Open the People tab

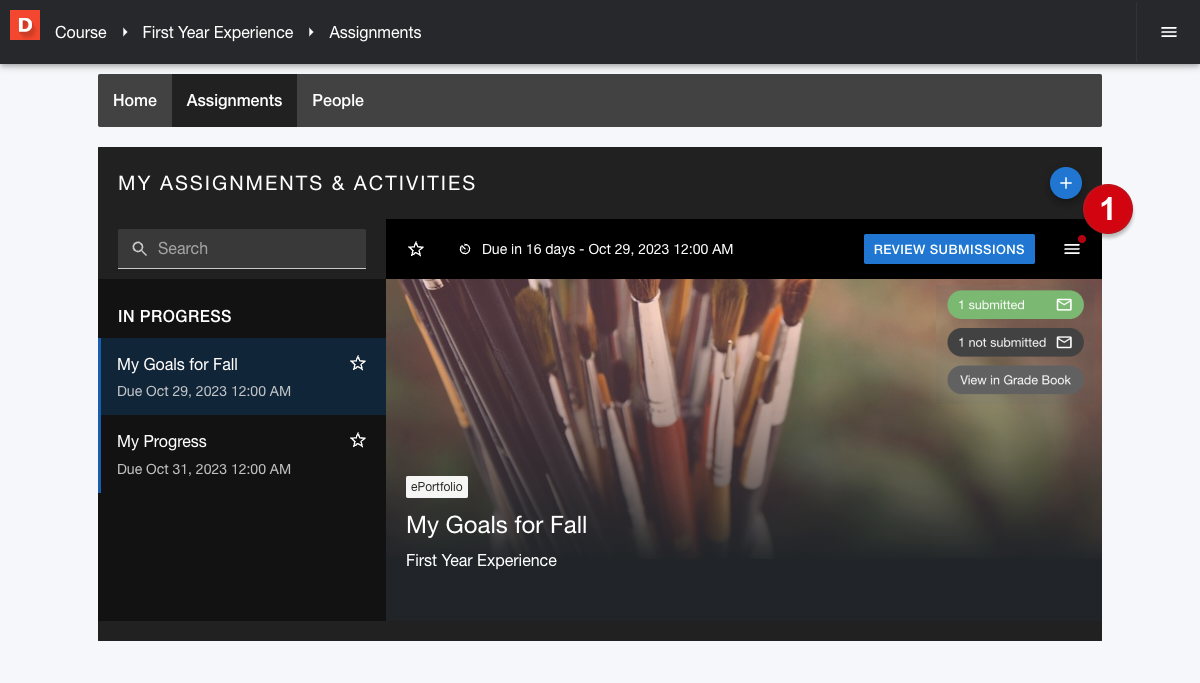338,100
